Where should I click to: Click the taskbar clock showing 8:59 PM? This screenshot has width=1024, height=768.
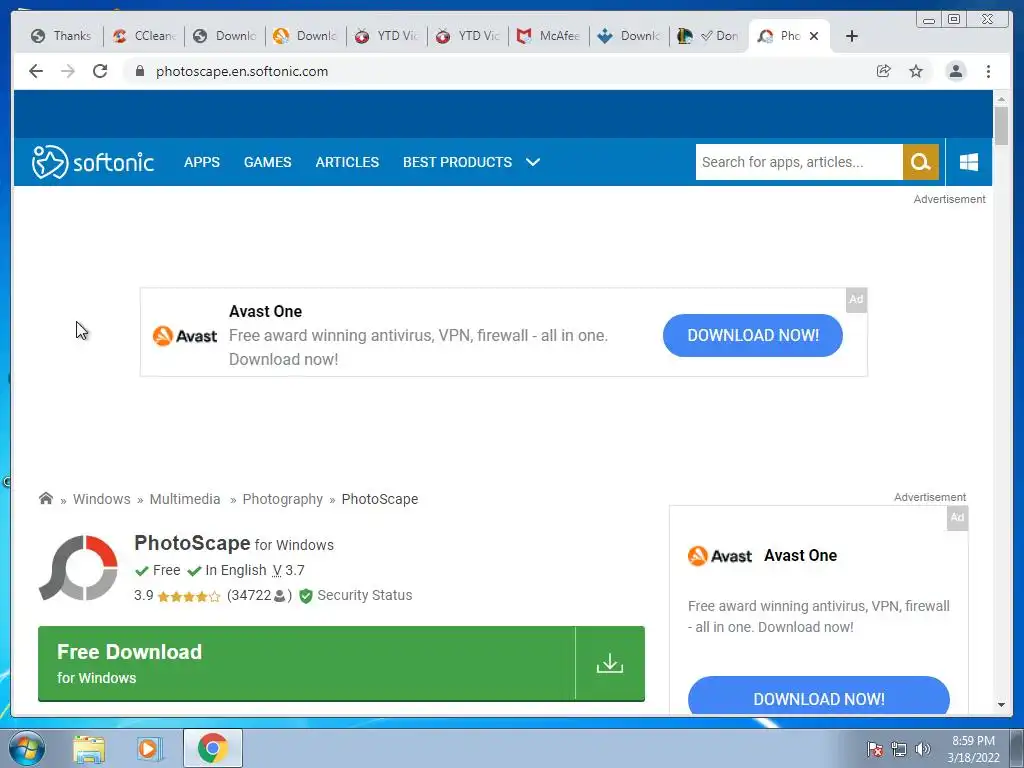tap(973, 749)
